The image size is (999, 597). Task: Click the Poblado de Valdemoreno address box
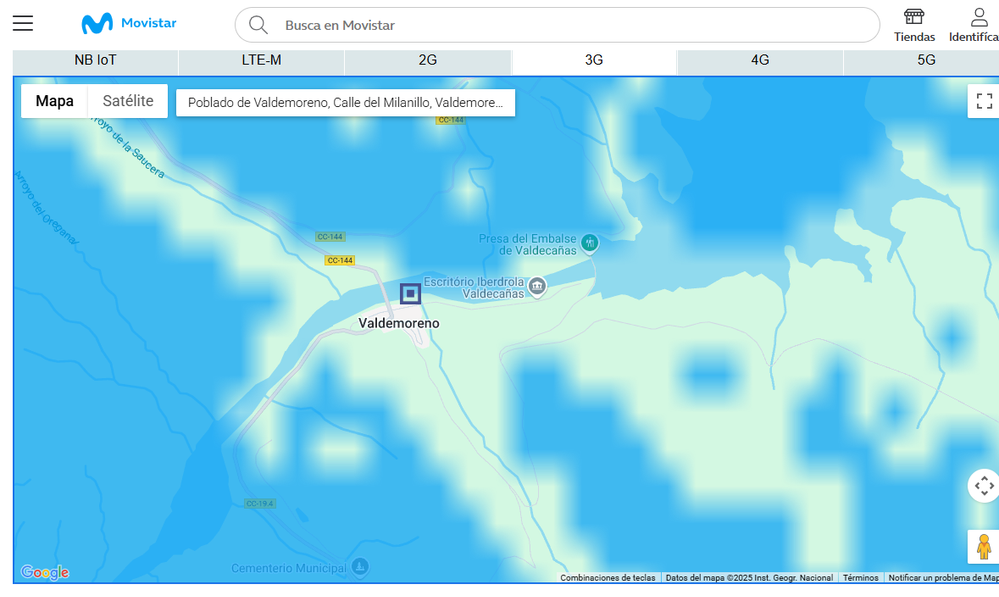[345, 103]
